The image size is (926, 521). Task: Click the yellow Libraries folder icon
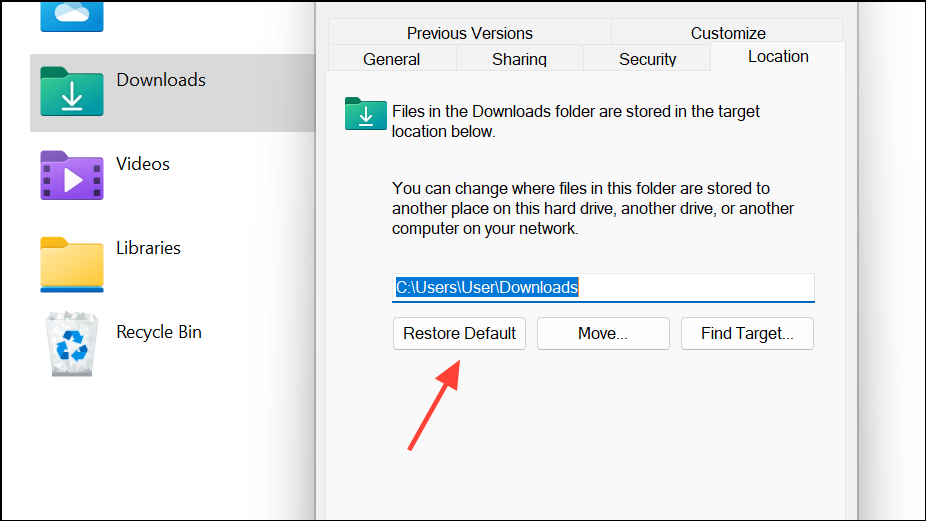click(x=71, y=264)
